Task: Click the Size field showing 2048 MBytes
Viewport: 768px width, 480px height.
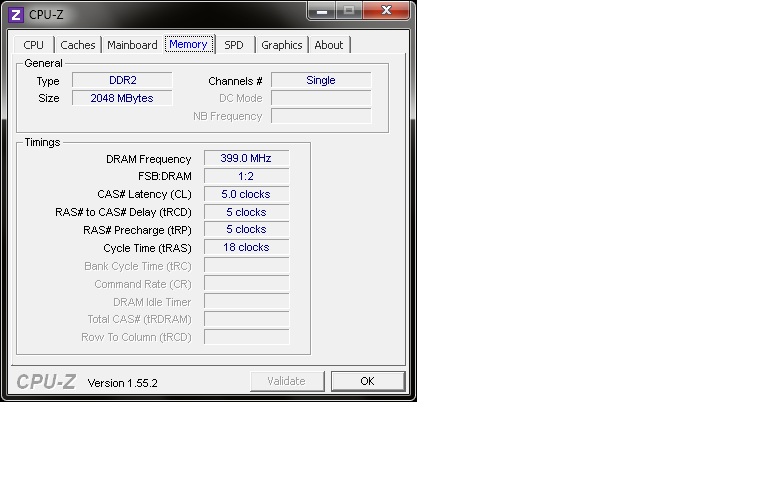Action: 122,98
